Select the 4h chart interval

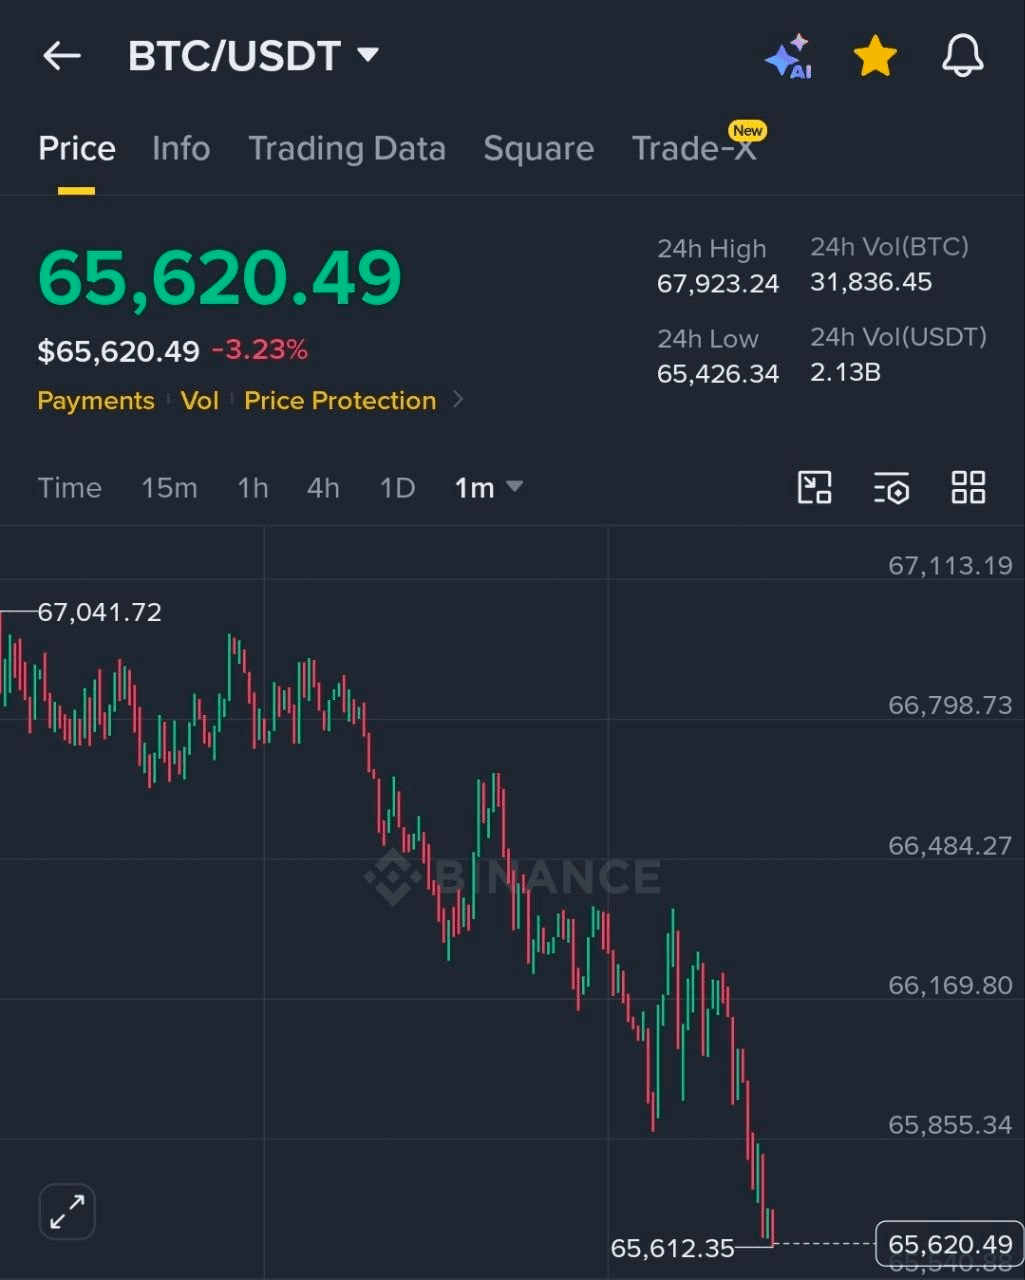tap(323, 488)
